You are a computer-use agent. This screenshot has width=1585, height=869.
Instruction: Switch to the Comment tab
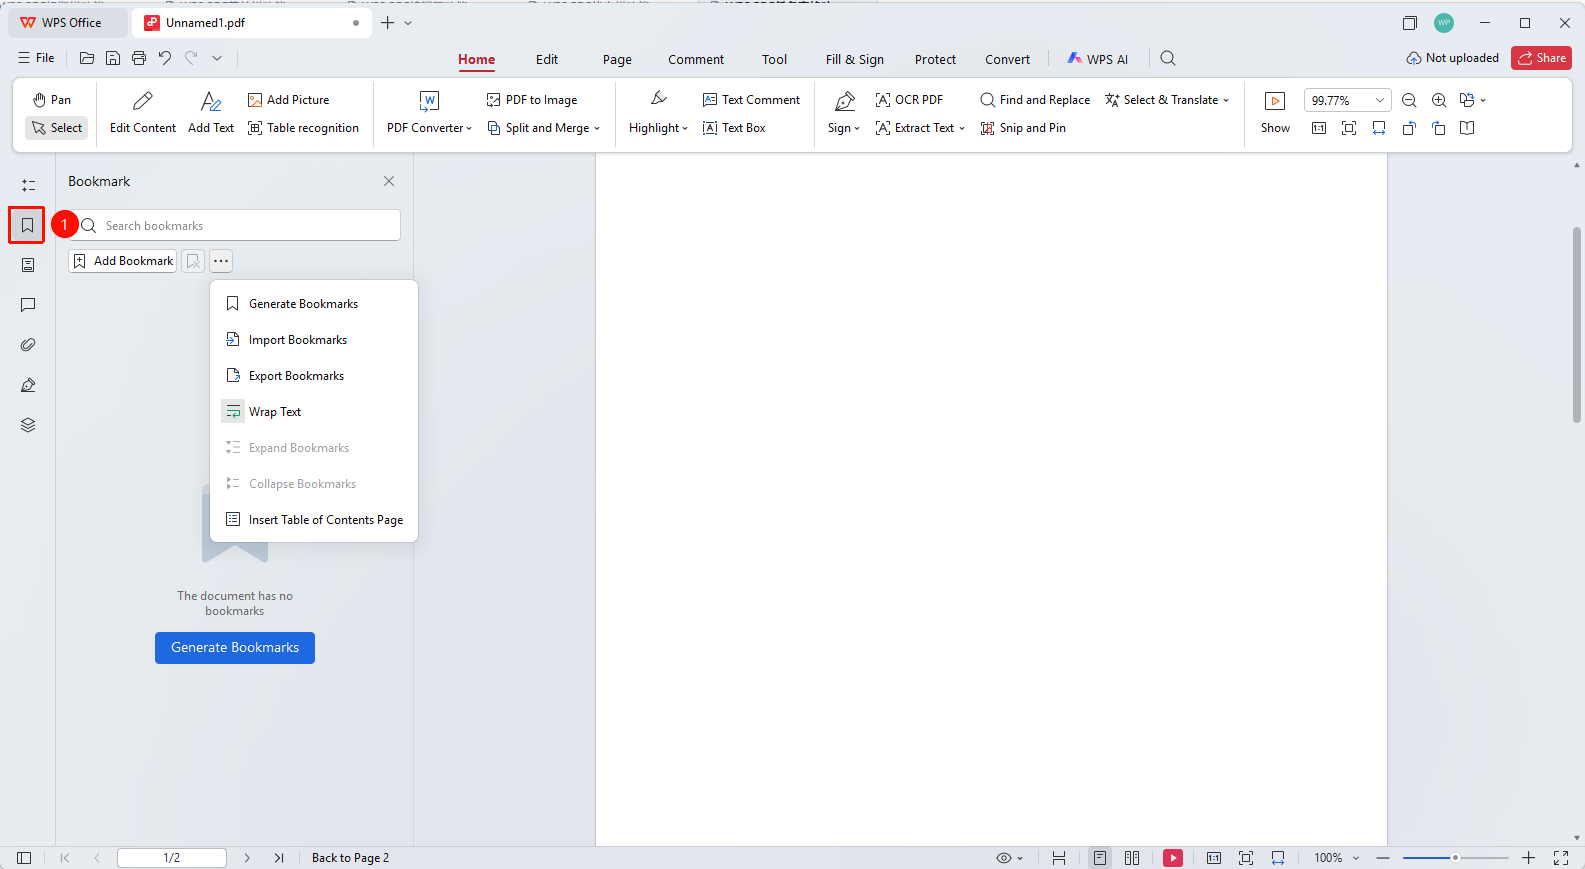(x=696, y=59)
